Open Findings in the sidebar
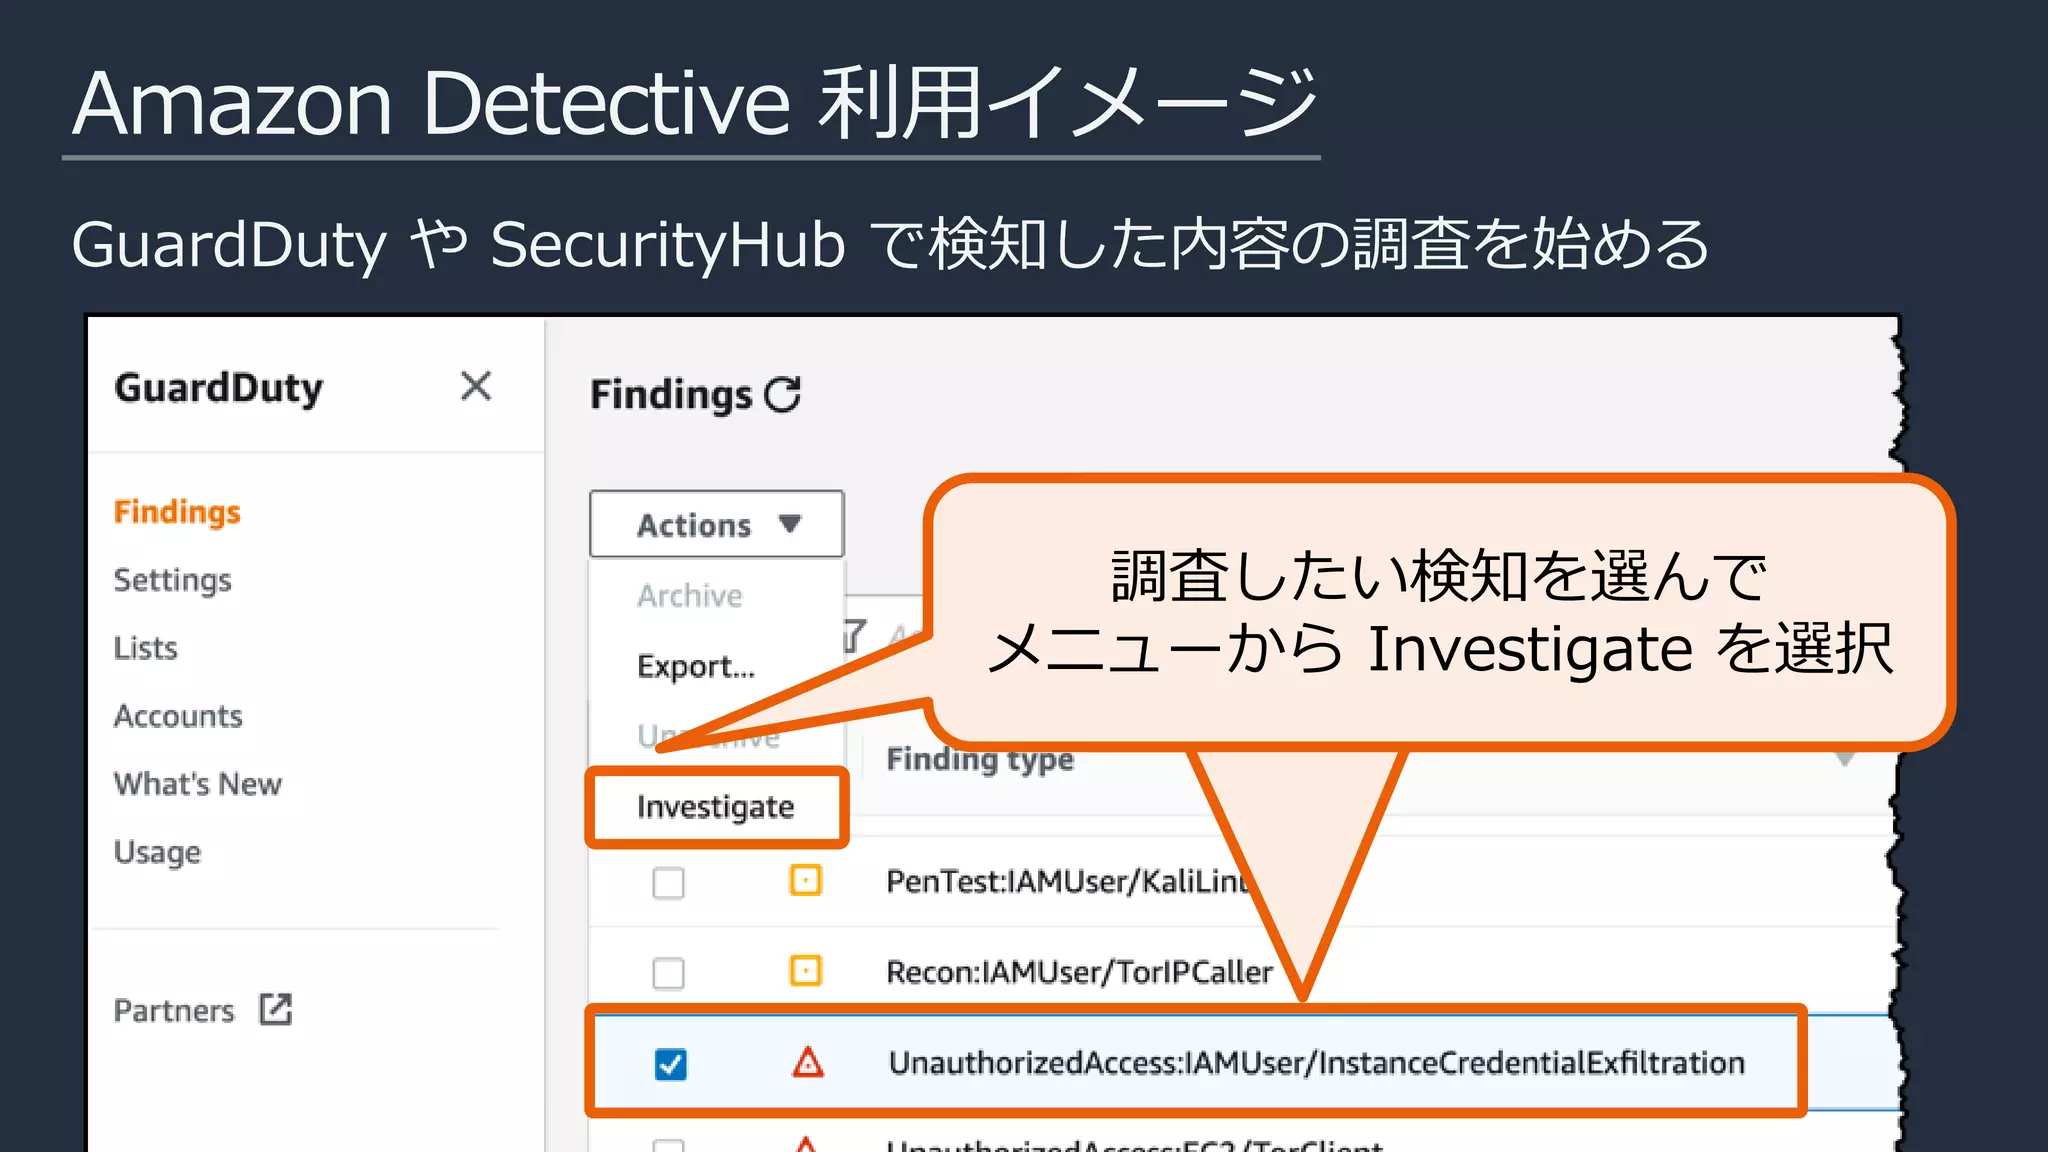This screenshot has width=2048, height=1152. click(x=177, y=512)
